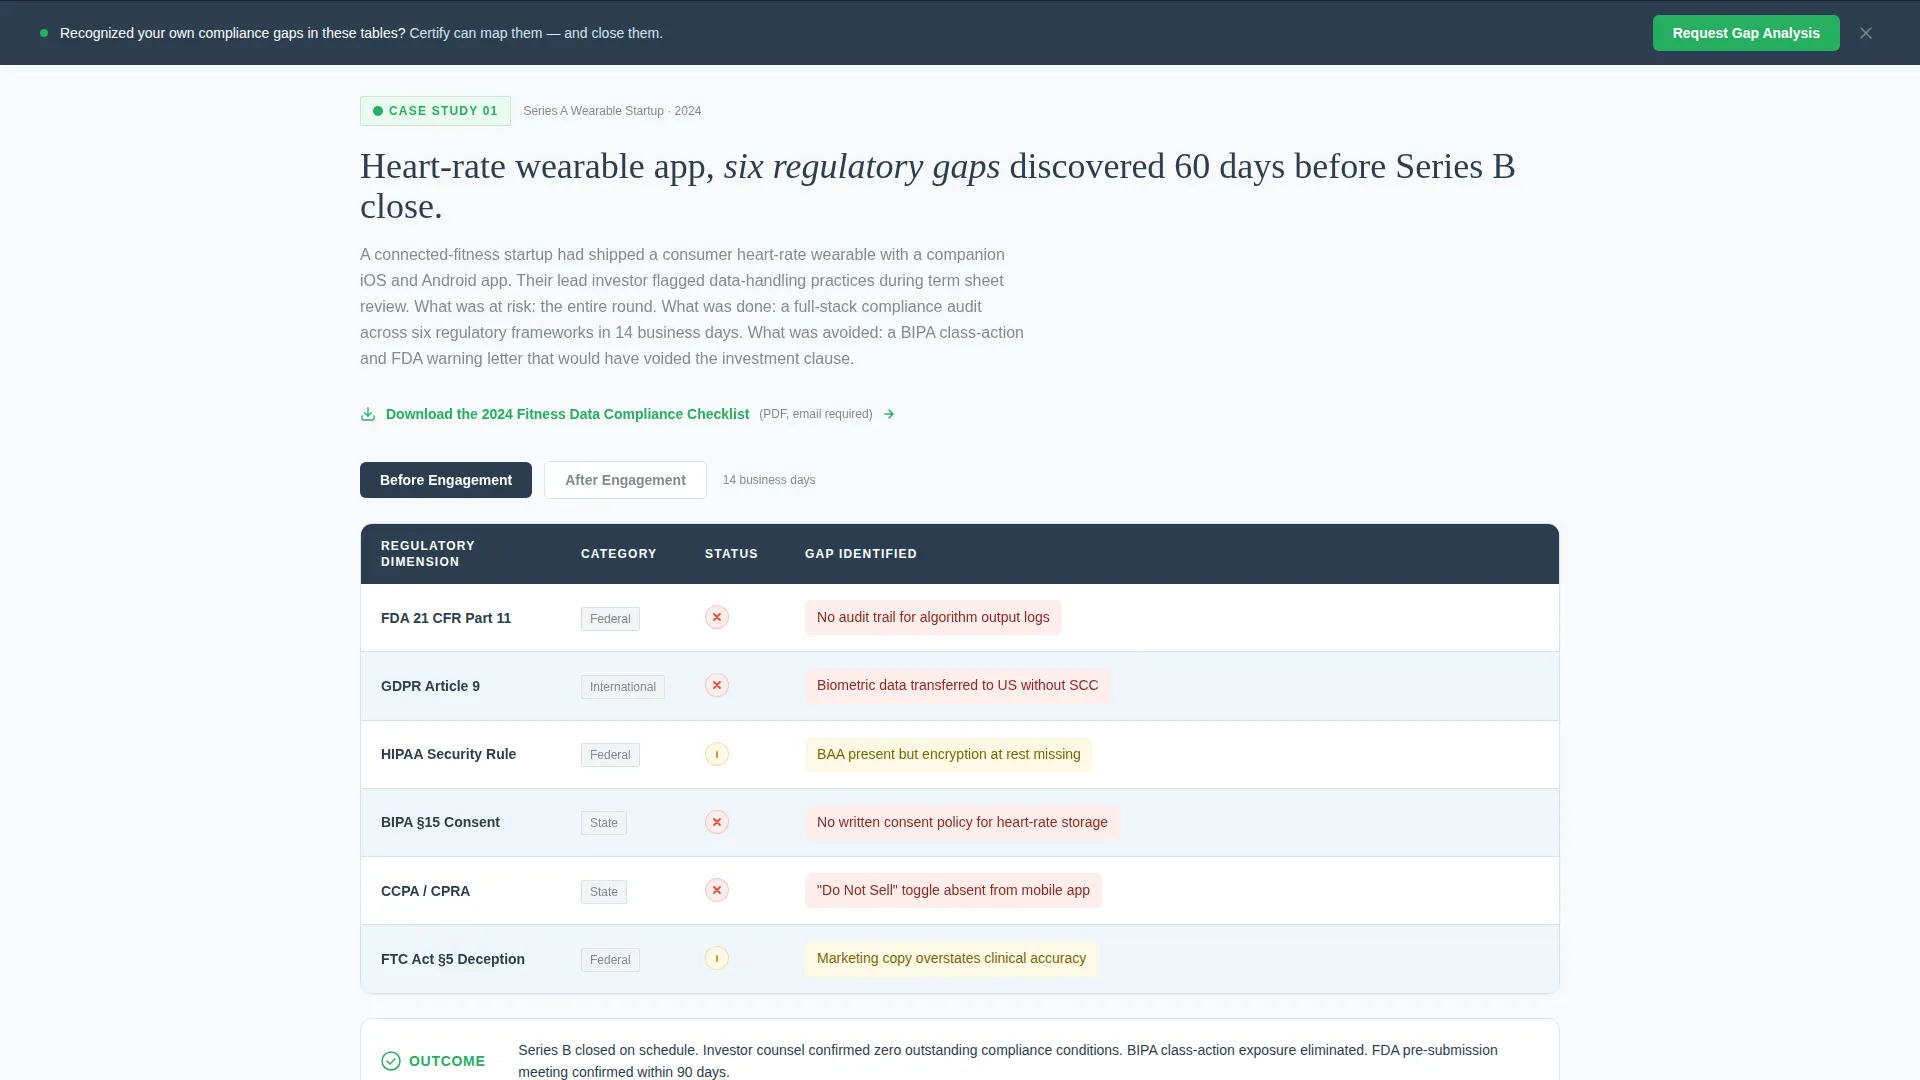Image resolution: width=1920 pixels, height=1080 pixels.
Task: Click the arrow icon after the PDF note
Action: coord(889,414)
